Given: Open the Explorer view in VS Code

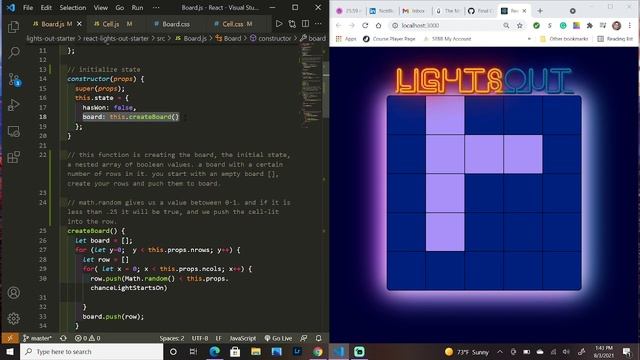Looking at the screenshot, I should tap(13, 27).
